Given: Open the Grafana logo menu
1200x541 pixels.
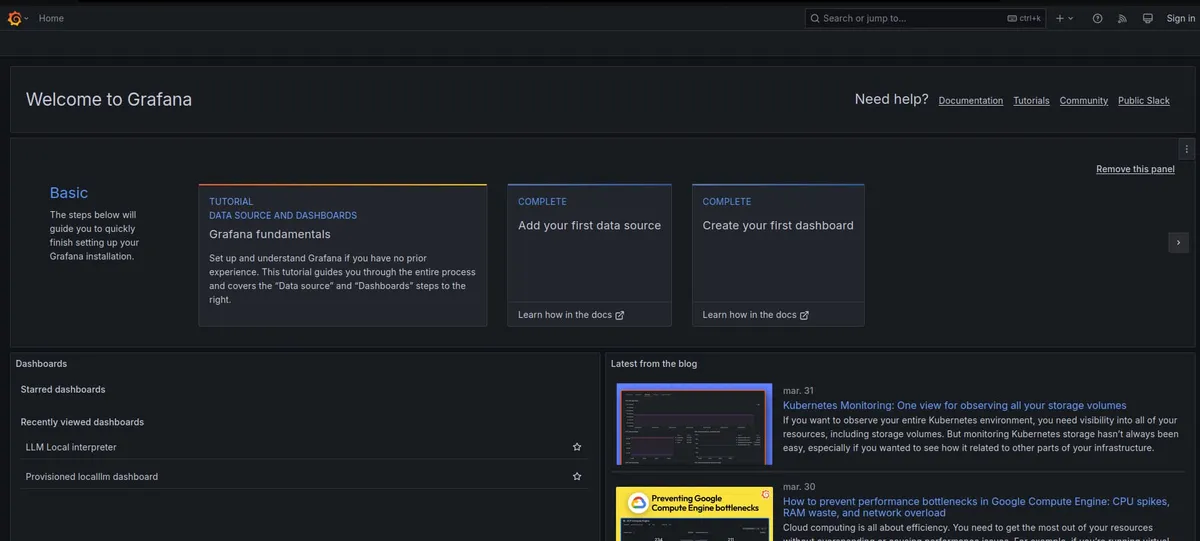Looking at the screenshot, I should pyautogui.click(x=17, y=18).
